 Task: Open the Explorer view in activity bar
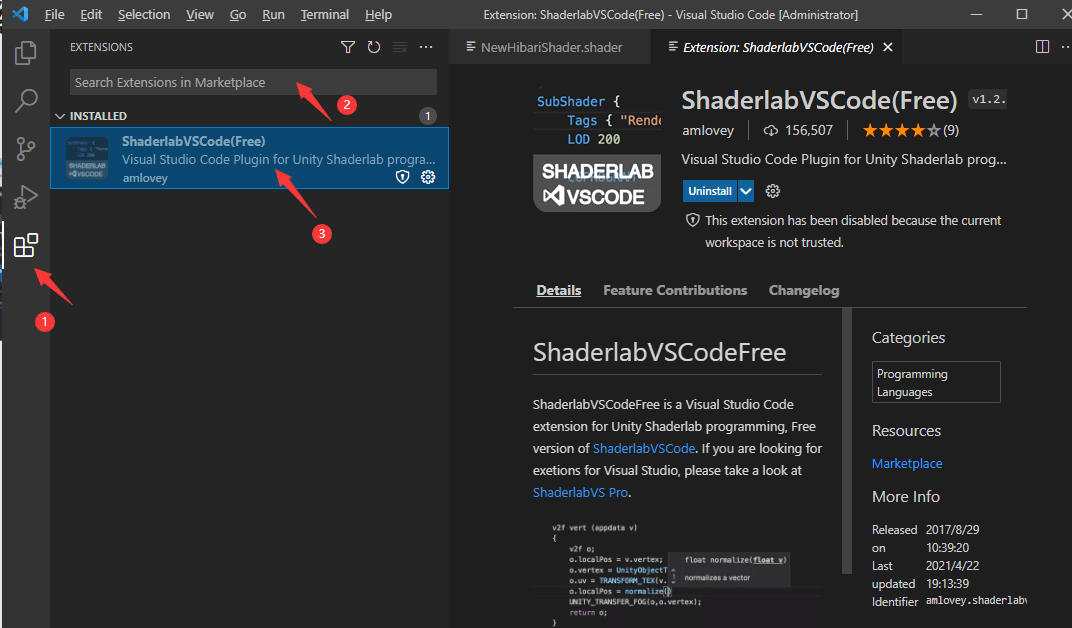(x=25, y=53)
